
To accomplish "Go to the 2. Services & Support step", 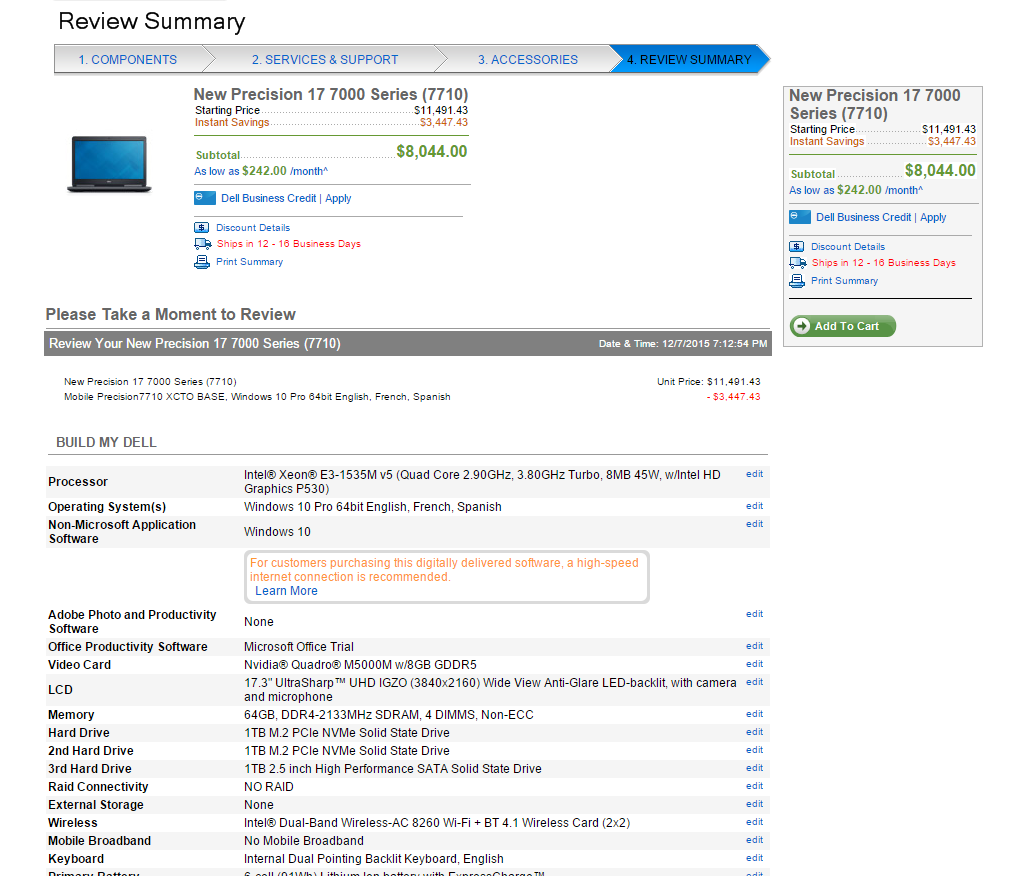I will [x=324, y=59].
